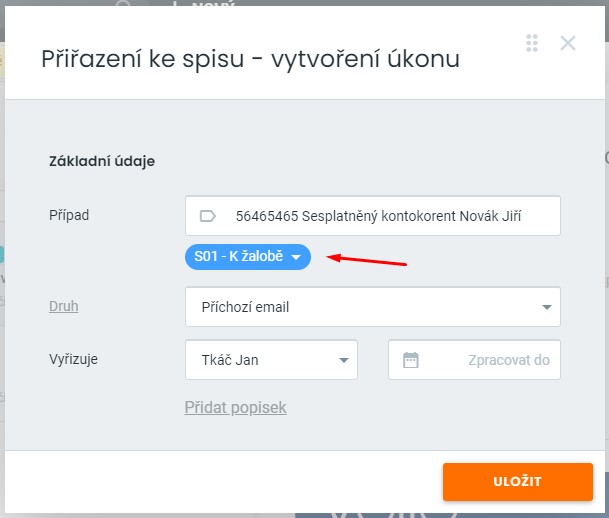609x518 pixels.
Task: Click the Příchozí email text in Druh
Action: click(243, 307)
